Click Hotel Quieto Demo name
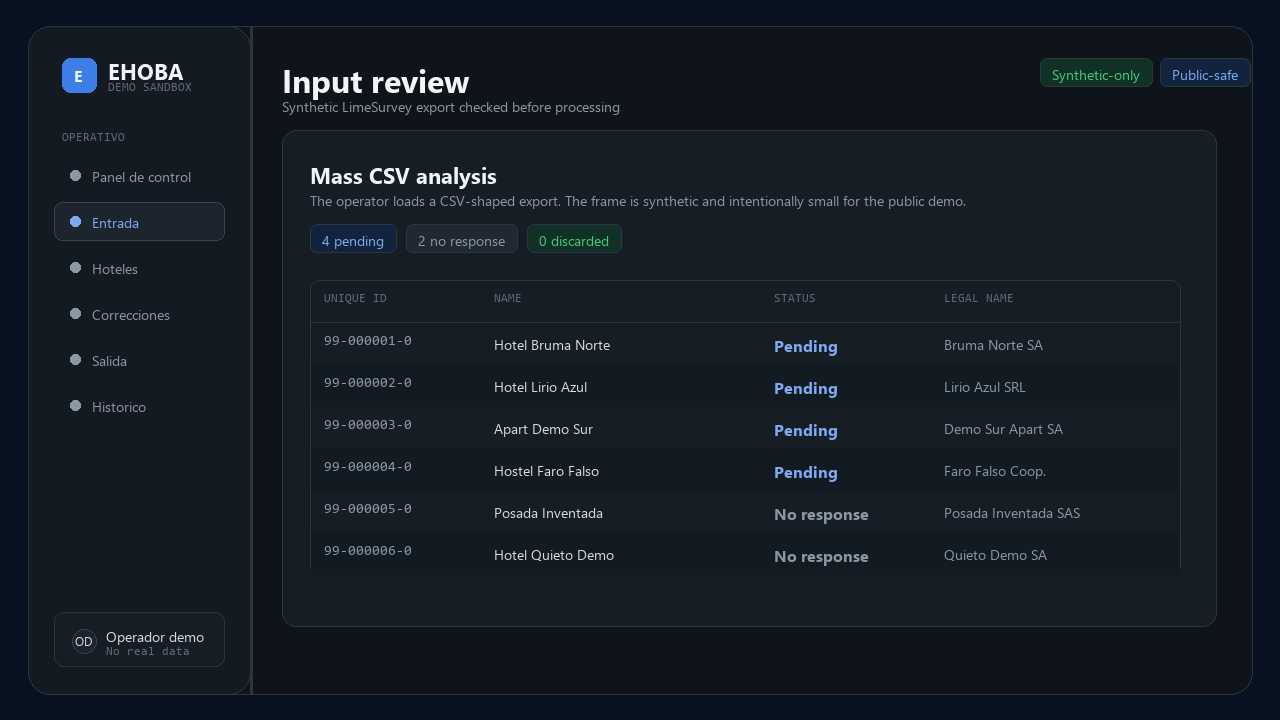 tap(554, 555)
